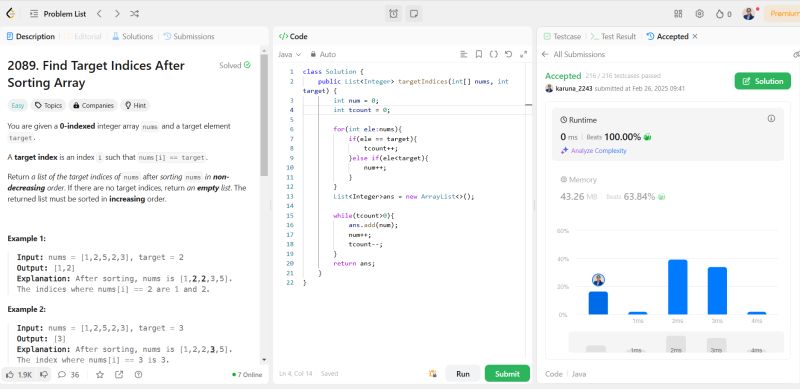Click 'return ans;' code line
The height and width of the screenshot is (389, 800).
pos(354,263)
